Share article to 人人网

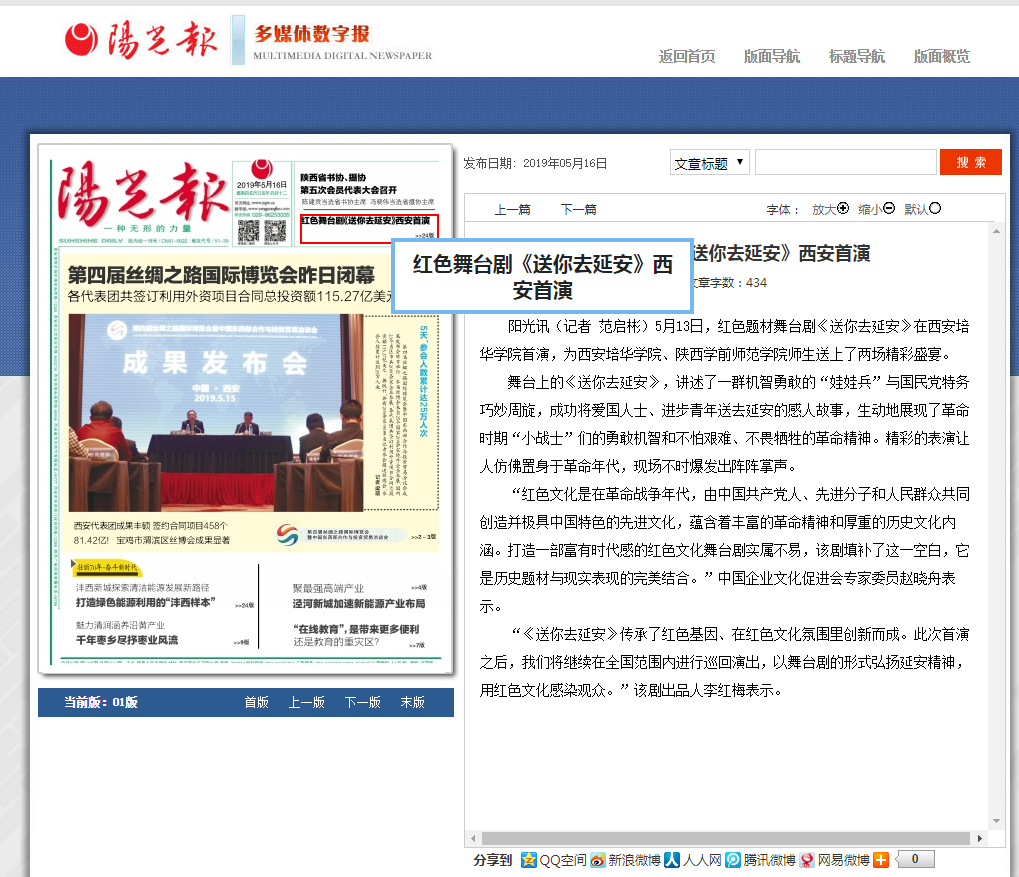click(694, 860)
